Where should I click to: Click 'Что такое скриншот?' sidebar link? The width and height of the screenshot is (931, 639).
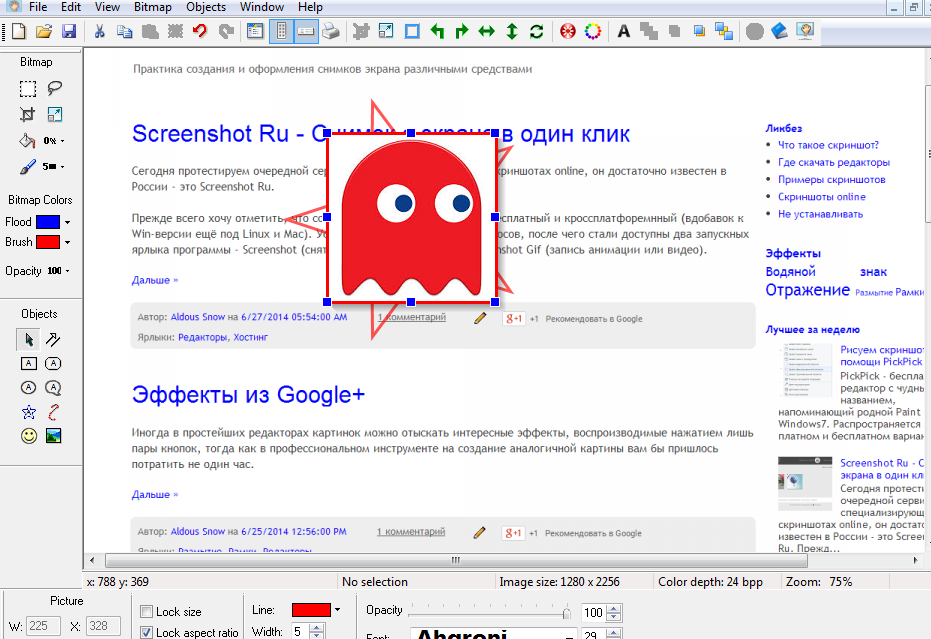click(828, 145)
